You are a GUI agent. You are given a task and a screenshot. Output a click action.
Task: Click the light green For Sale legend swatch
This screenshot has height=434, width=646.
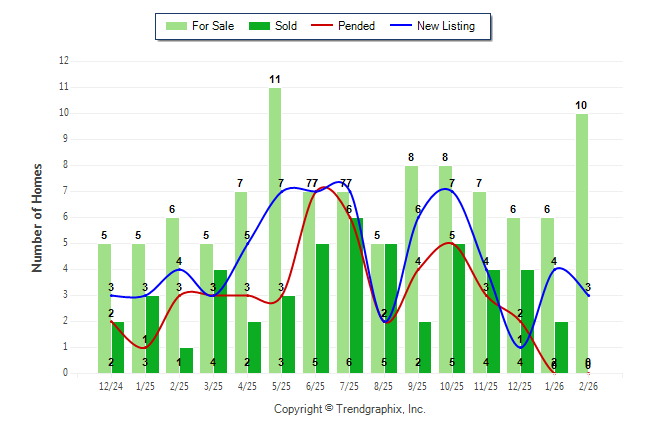pyautogui.click(x=181, y=26)
